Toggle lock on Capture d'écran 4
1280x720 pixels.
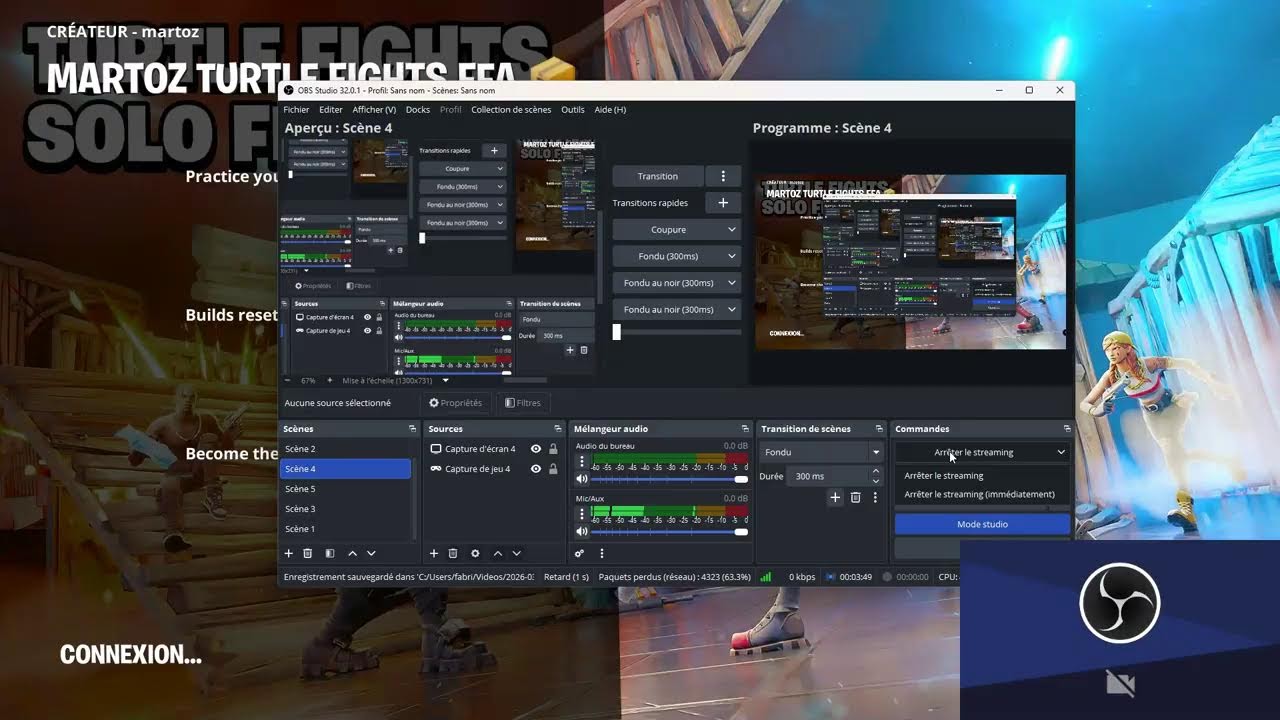(x=553, y=449)
